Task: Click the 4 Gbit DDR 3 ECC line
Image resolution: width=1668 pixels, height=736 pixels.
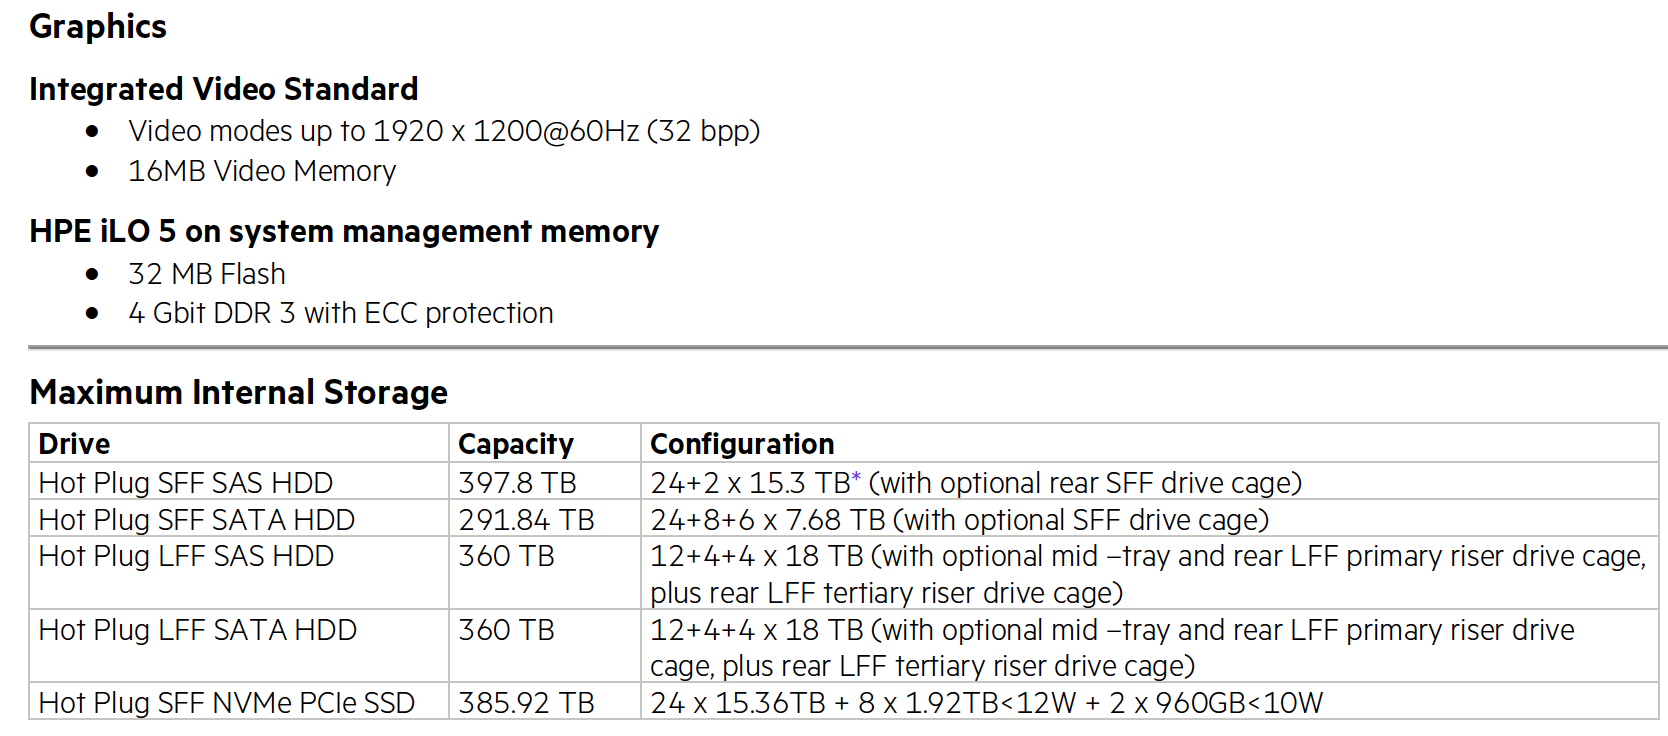Action: point(341,313)
